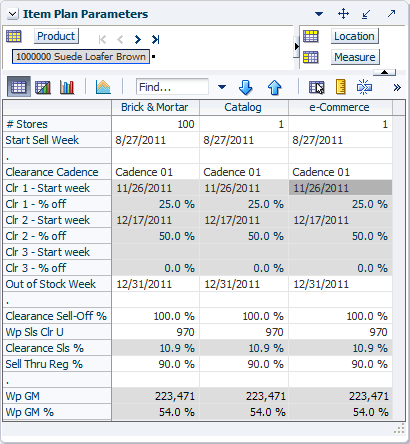The height and width of the screenshot is (444, 410).
Task: Go to previous product arrow
Action: tap(120, 40)
